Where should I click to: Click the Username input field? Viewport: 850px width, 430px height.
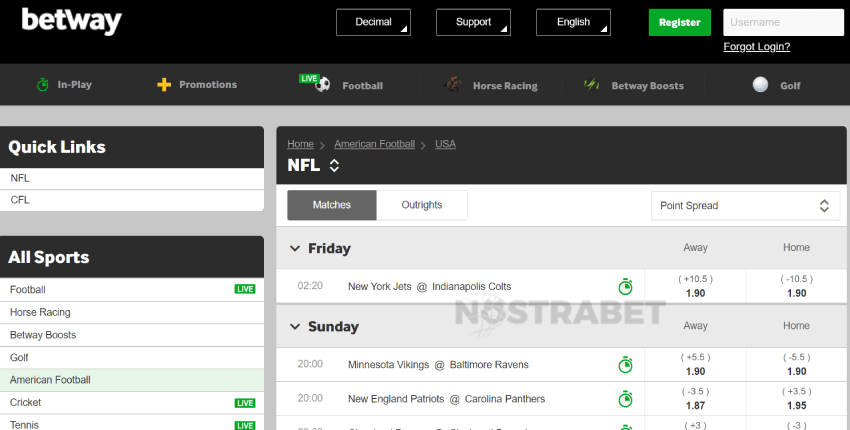tap(783, 22)
